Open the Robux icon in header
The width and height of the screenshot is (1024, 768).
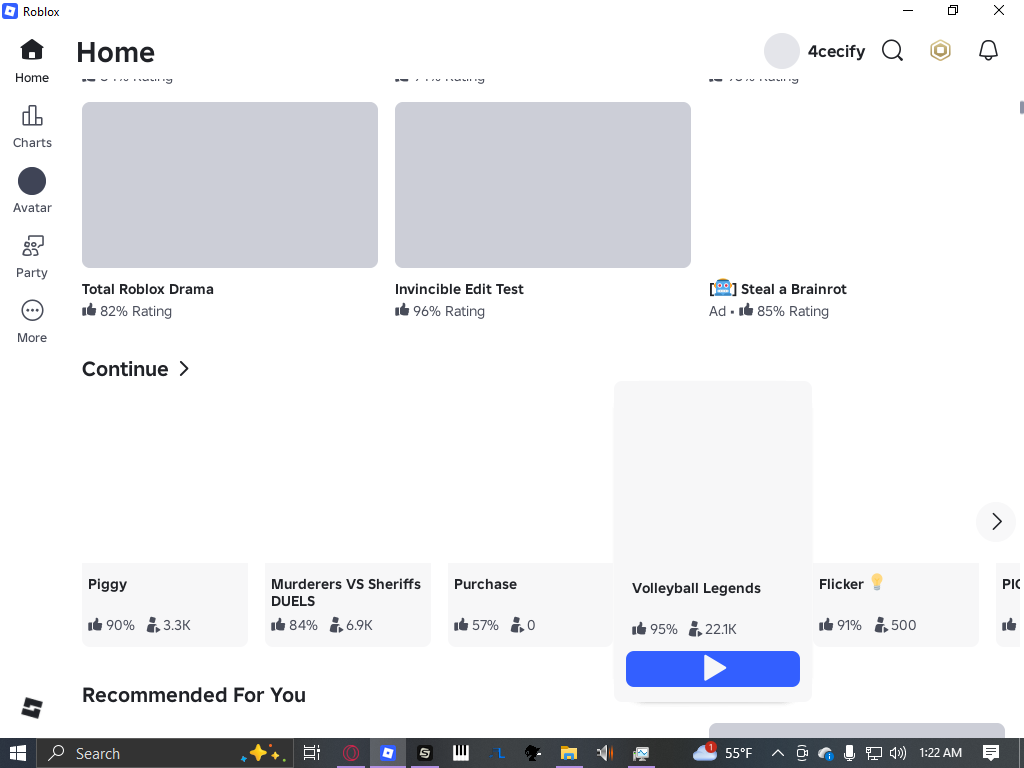[x=940, y=50]
